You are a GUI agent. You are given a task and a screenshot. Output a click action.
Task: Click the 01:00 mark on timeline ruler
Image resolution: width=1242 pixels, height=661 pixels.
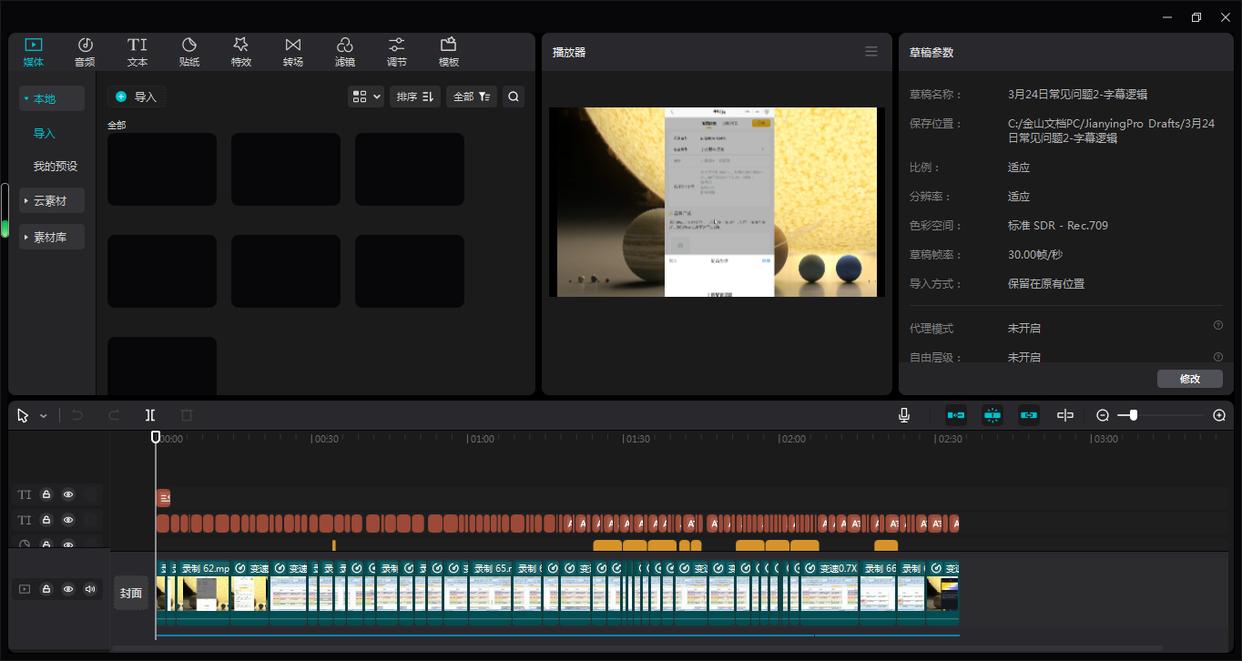[x=482, y=438]
